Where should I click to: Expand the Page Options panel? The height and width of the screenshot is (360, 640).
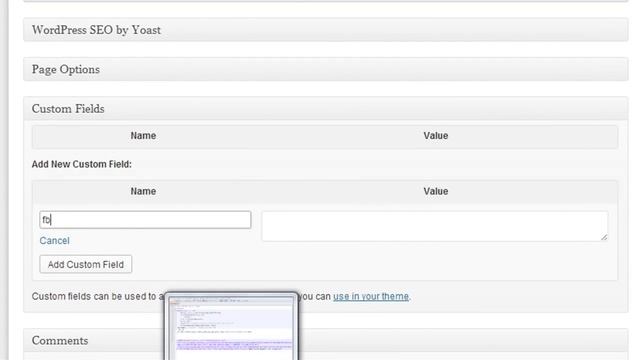[325, 69]
